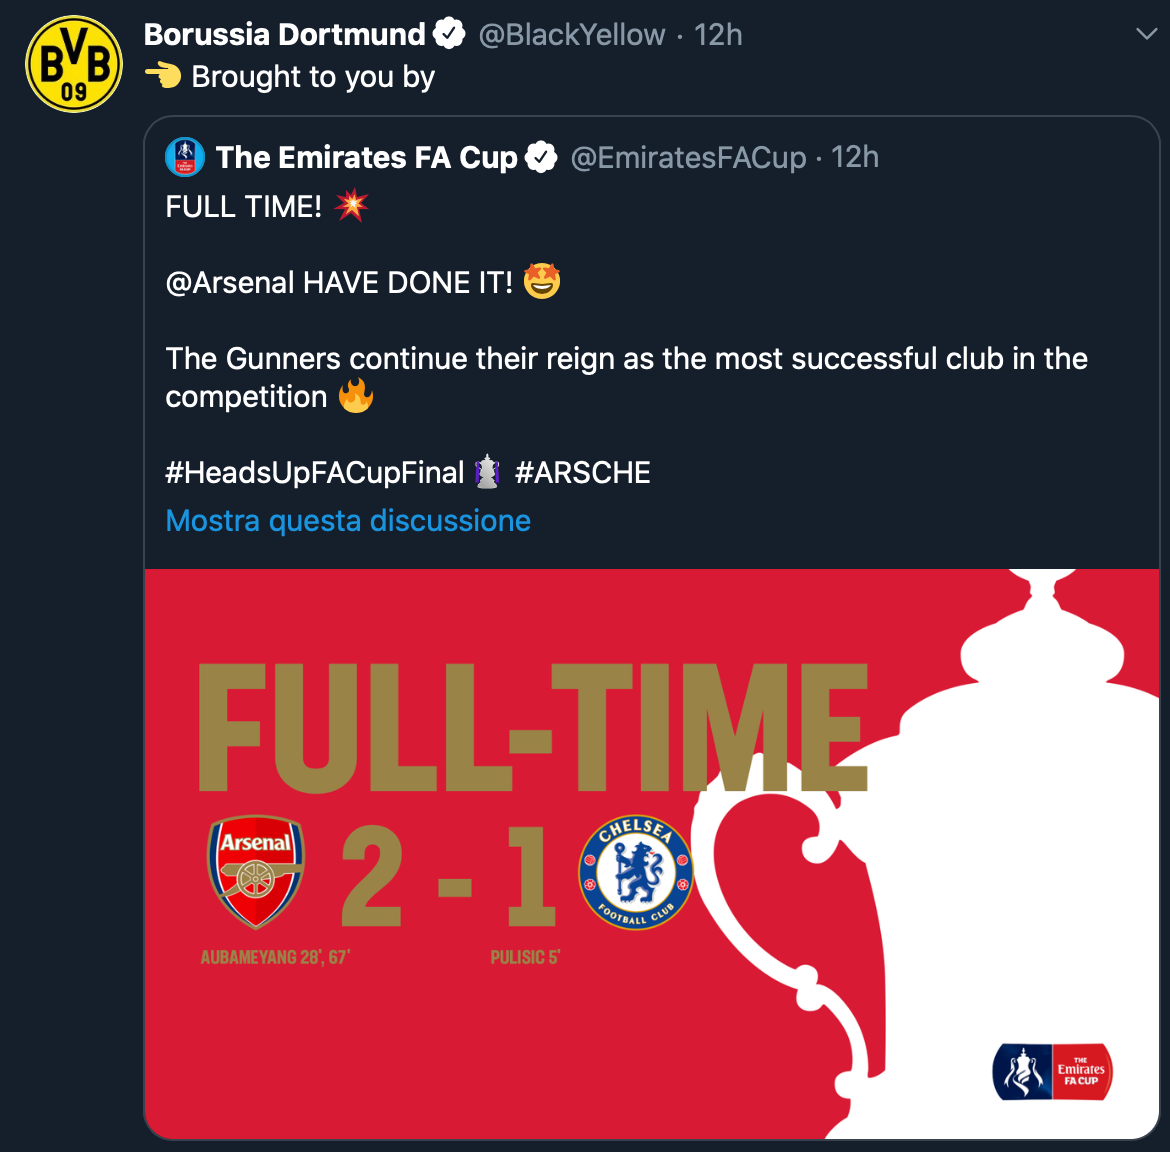Click the @BlackYellow handle
The width and height of the screenshot is (1170, 1152).
tap(571, 35)
